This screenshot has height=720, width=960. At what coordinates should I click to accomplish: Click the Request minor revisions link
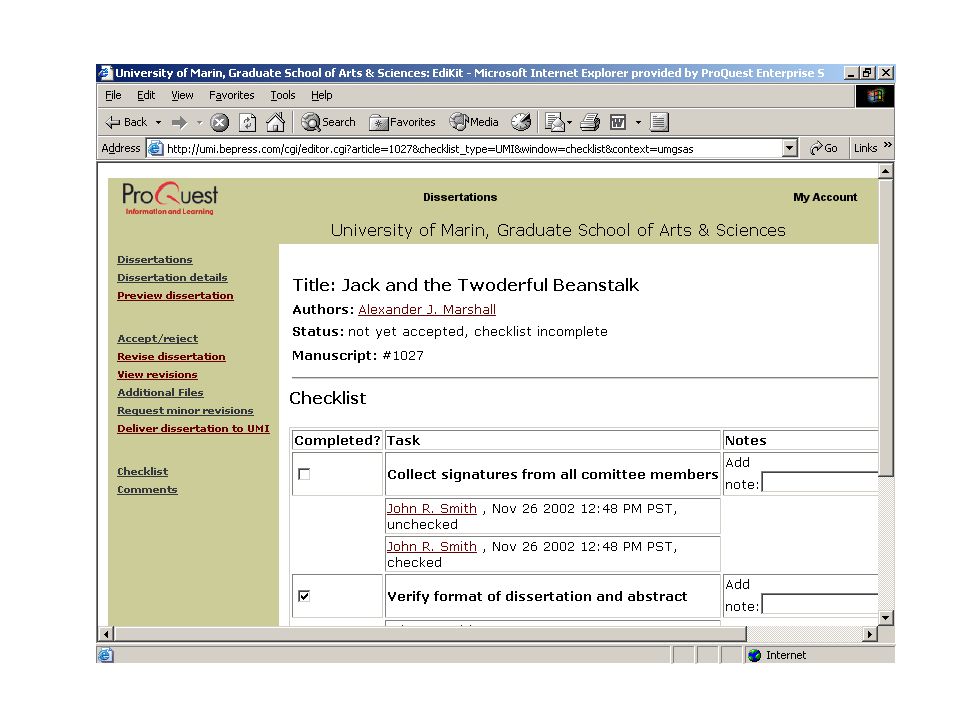click(x=185, y=410)
